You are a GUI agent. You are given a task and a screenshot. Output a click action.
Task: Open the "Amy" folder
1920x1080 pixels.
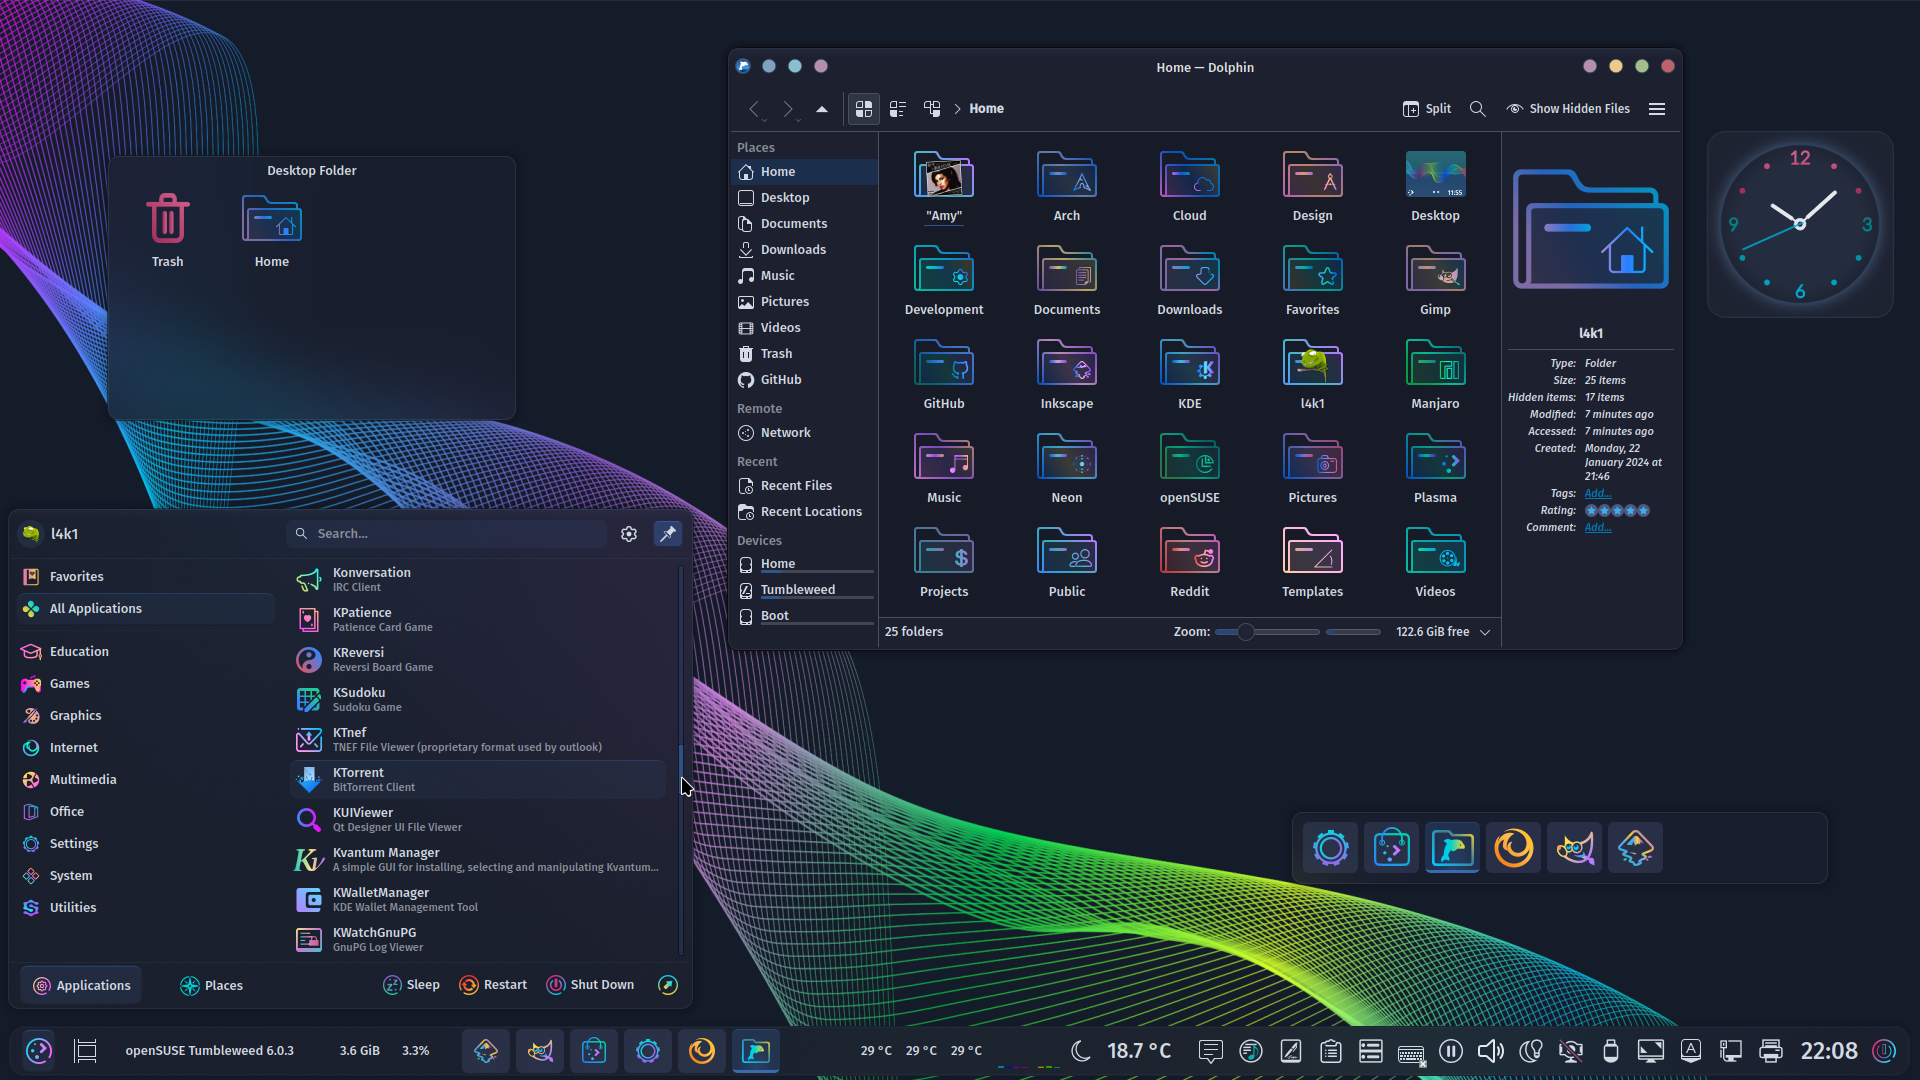pos(943,187)
